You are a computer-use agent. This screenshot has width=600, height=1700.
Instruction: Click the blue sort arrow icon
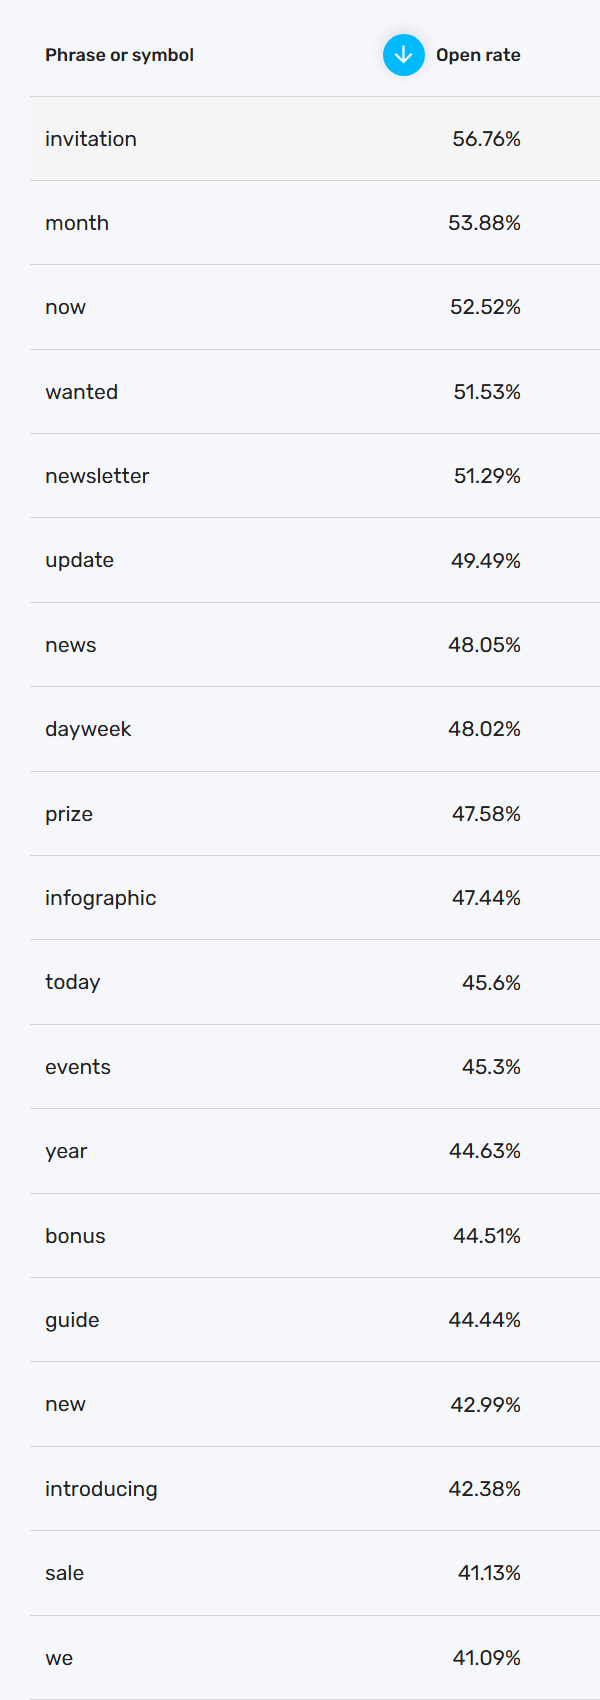point(404,55)
